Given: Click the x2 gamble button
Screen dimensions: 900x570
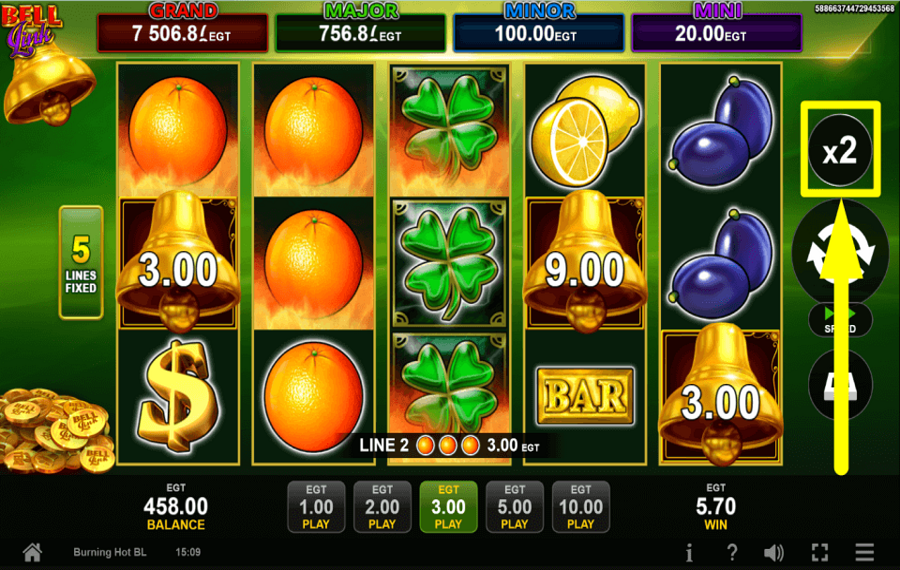Looking at the screenshot, I should (840, 150).
